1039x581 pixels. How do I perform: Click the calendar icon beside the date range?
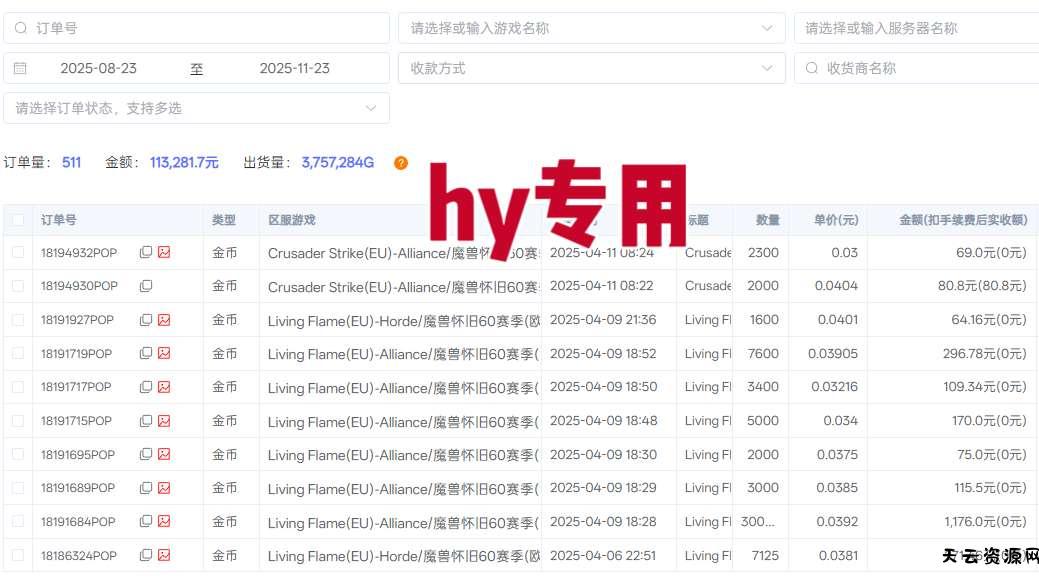click(21, 67)
